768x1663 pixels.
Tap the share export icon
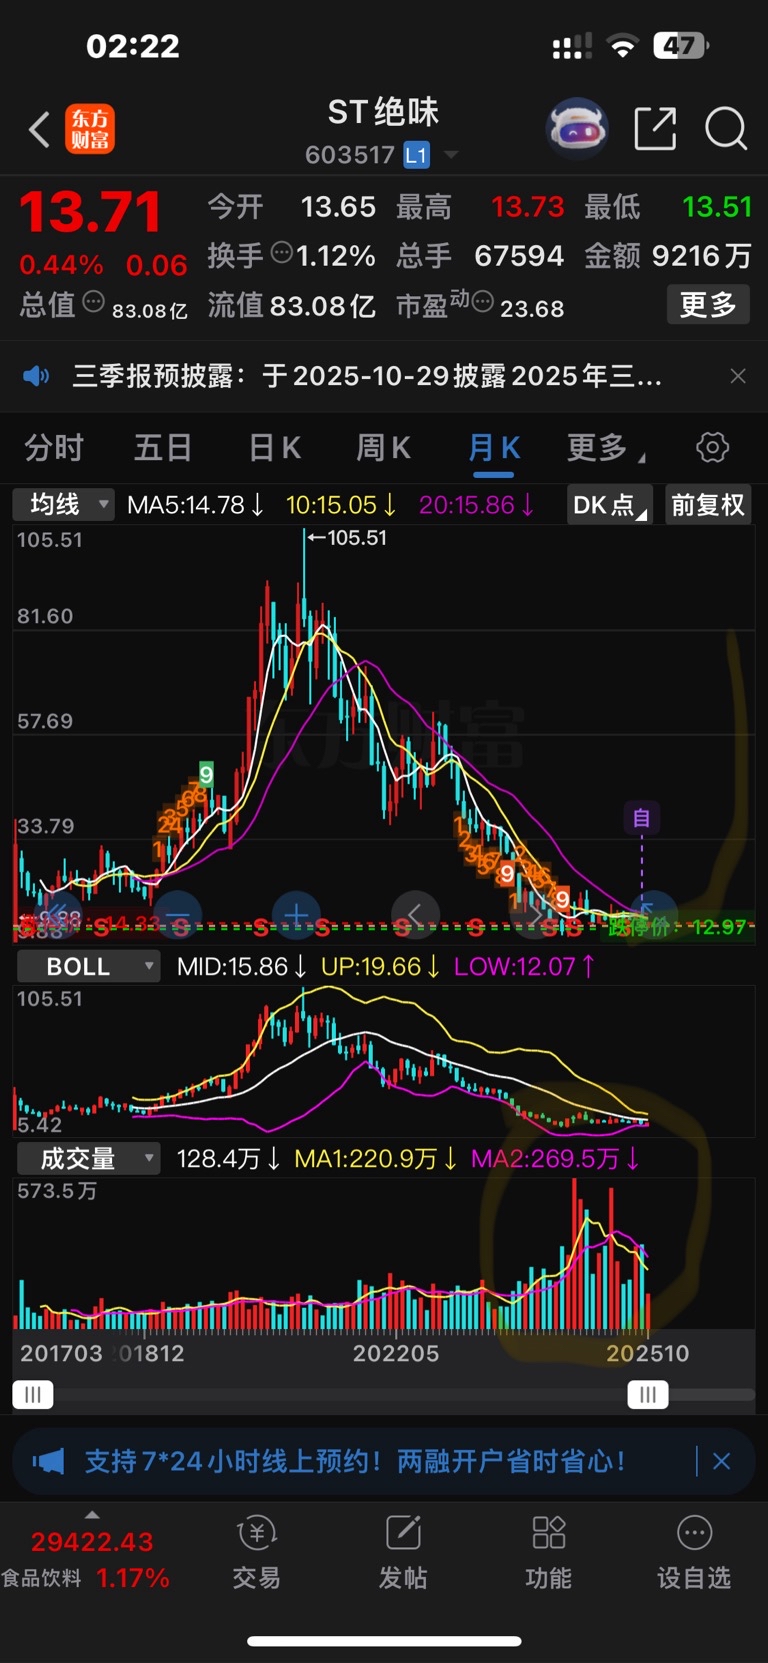pyautogui.click(x=655, y=129)
